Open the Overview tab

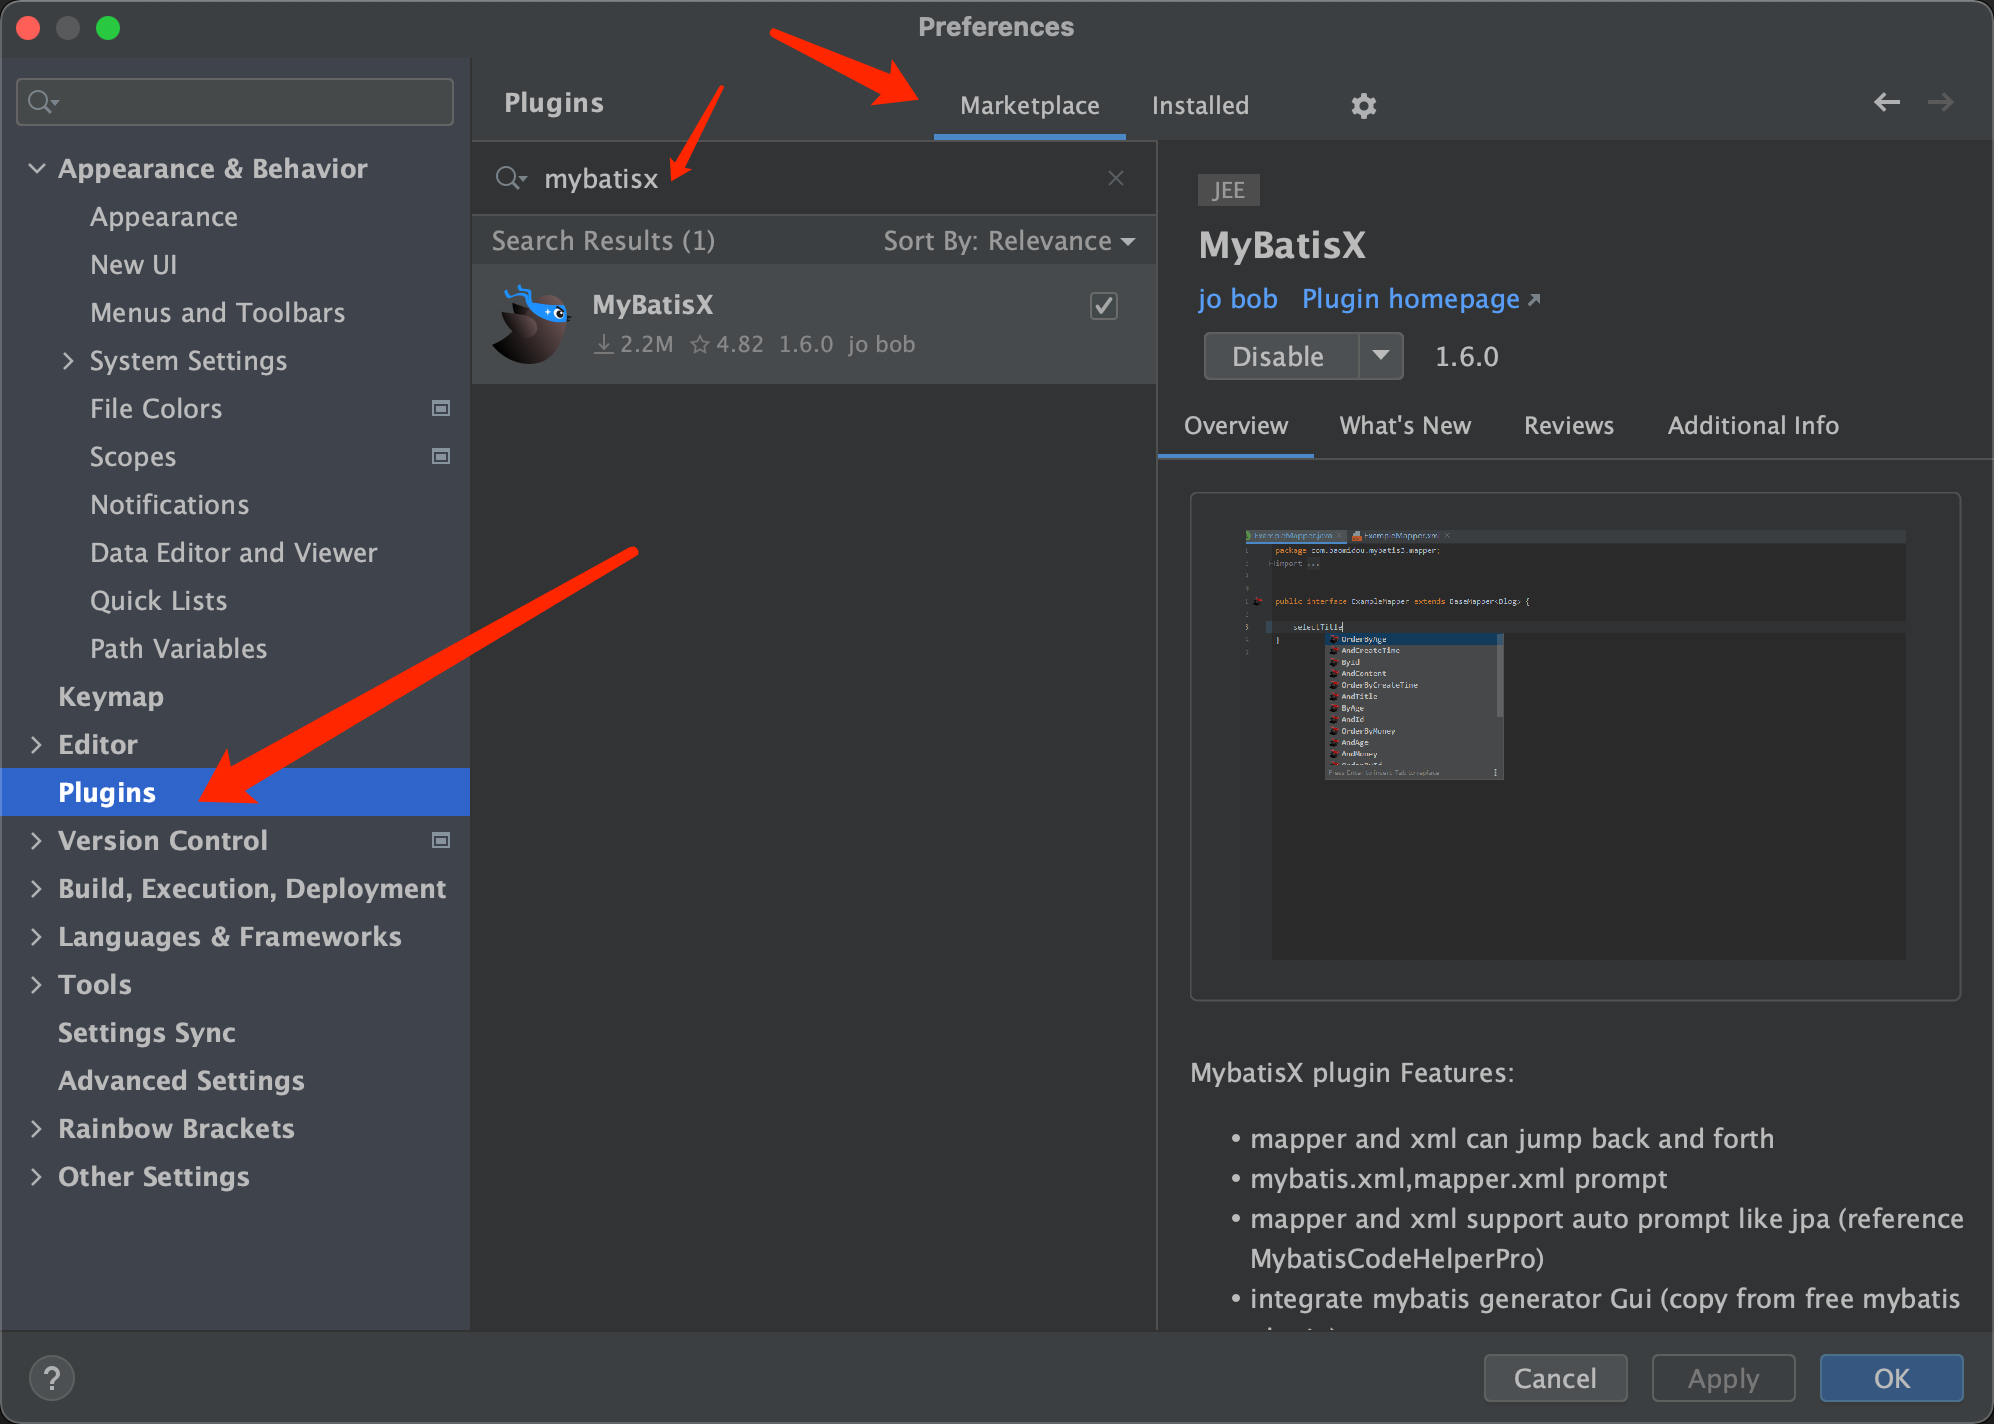(1235, 425)
